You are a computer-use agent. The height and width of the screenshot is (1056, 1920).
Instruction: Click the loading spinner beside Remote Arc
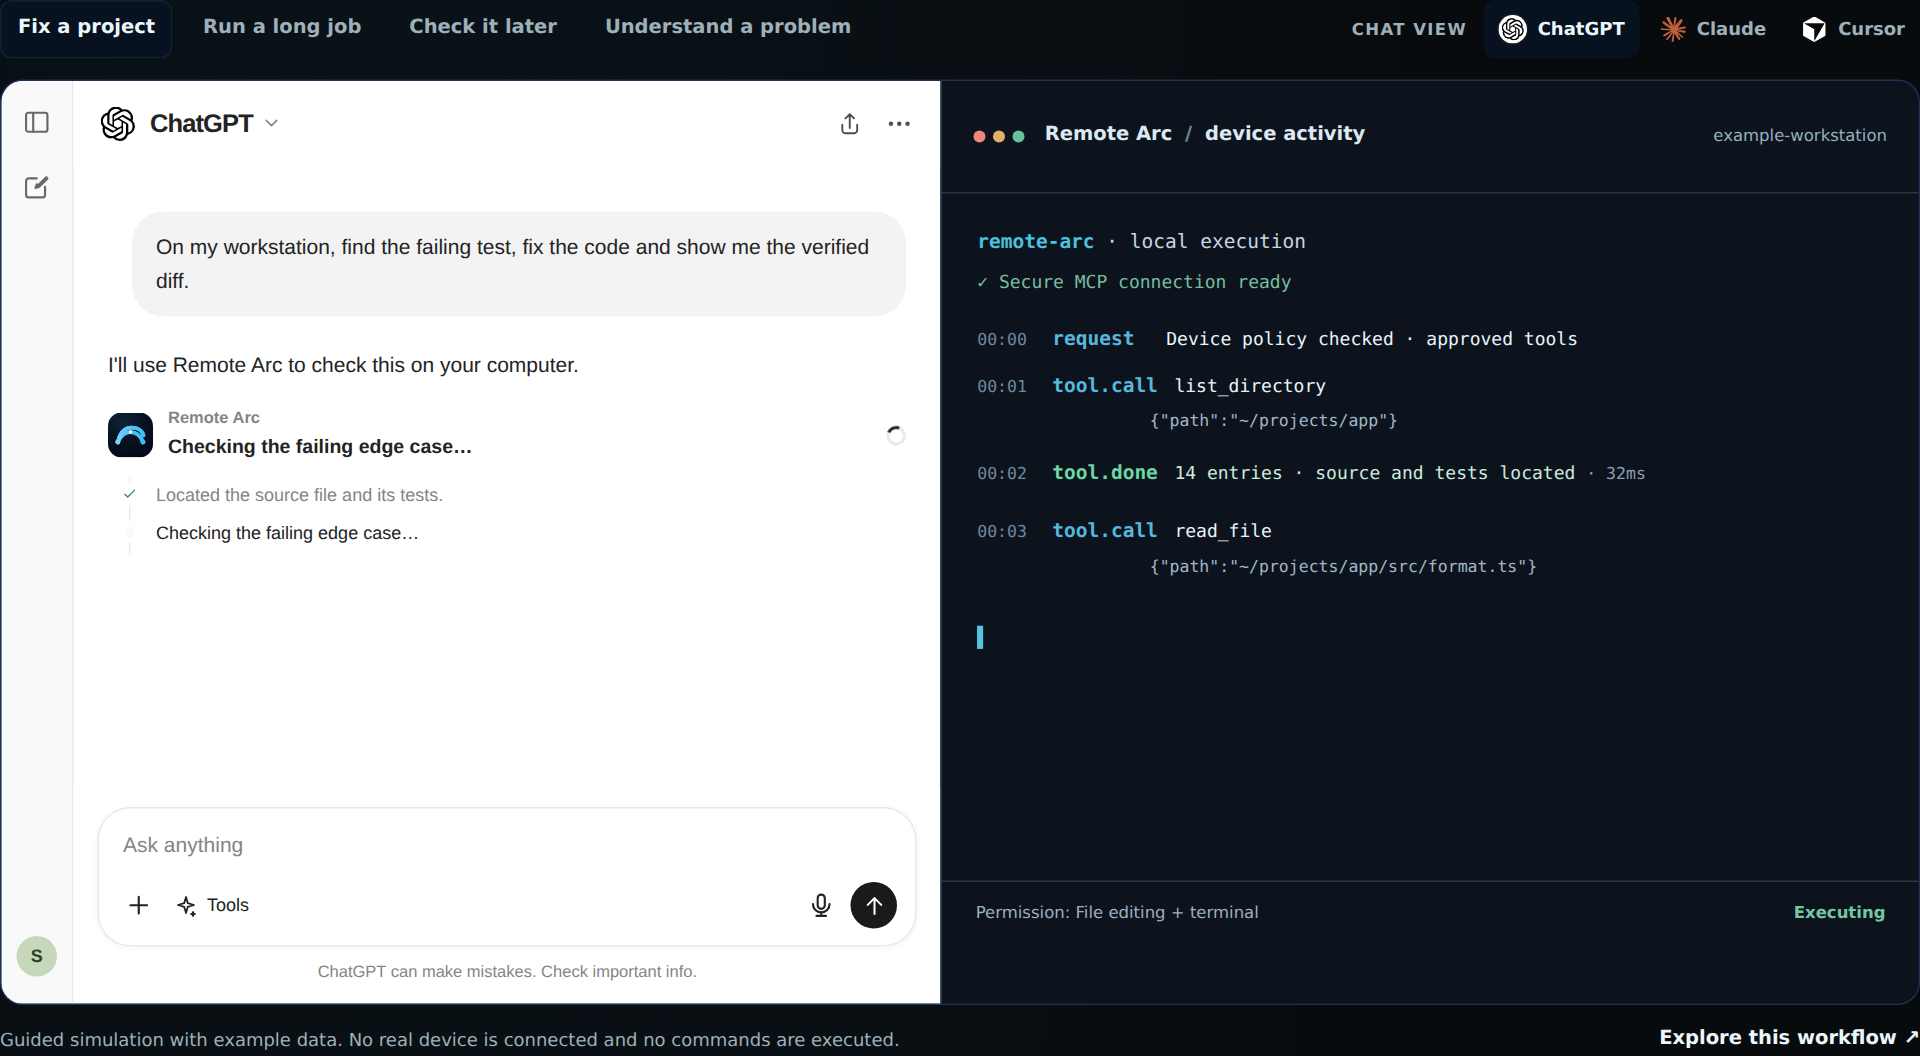click(896, 435)
